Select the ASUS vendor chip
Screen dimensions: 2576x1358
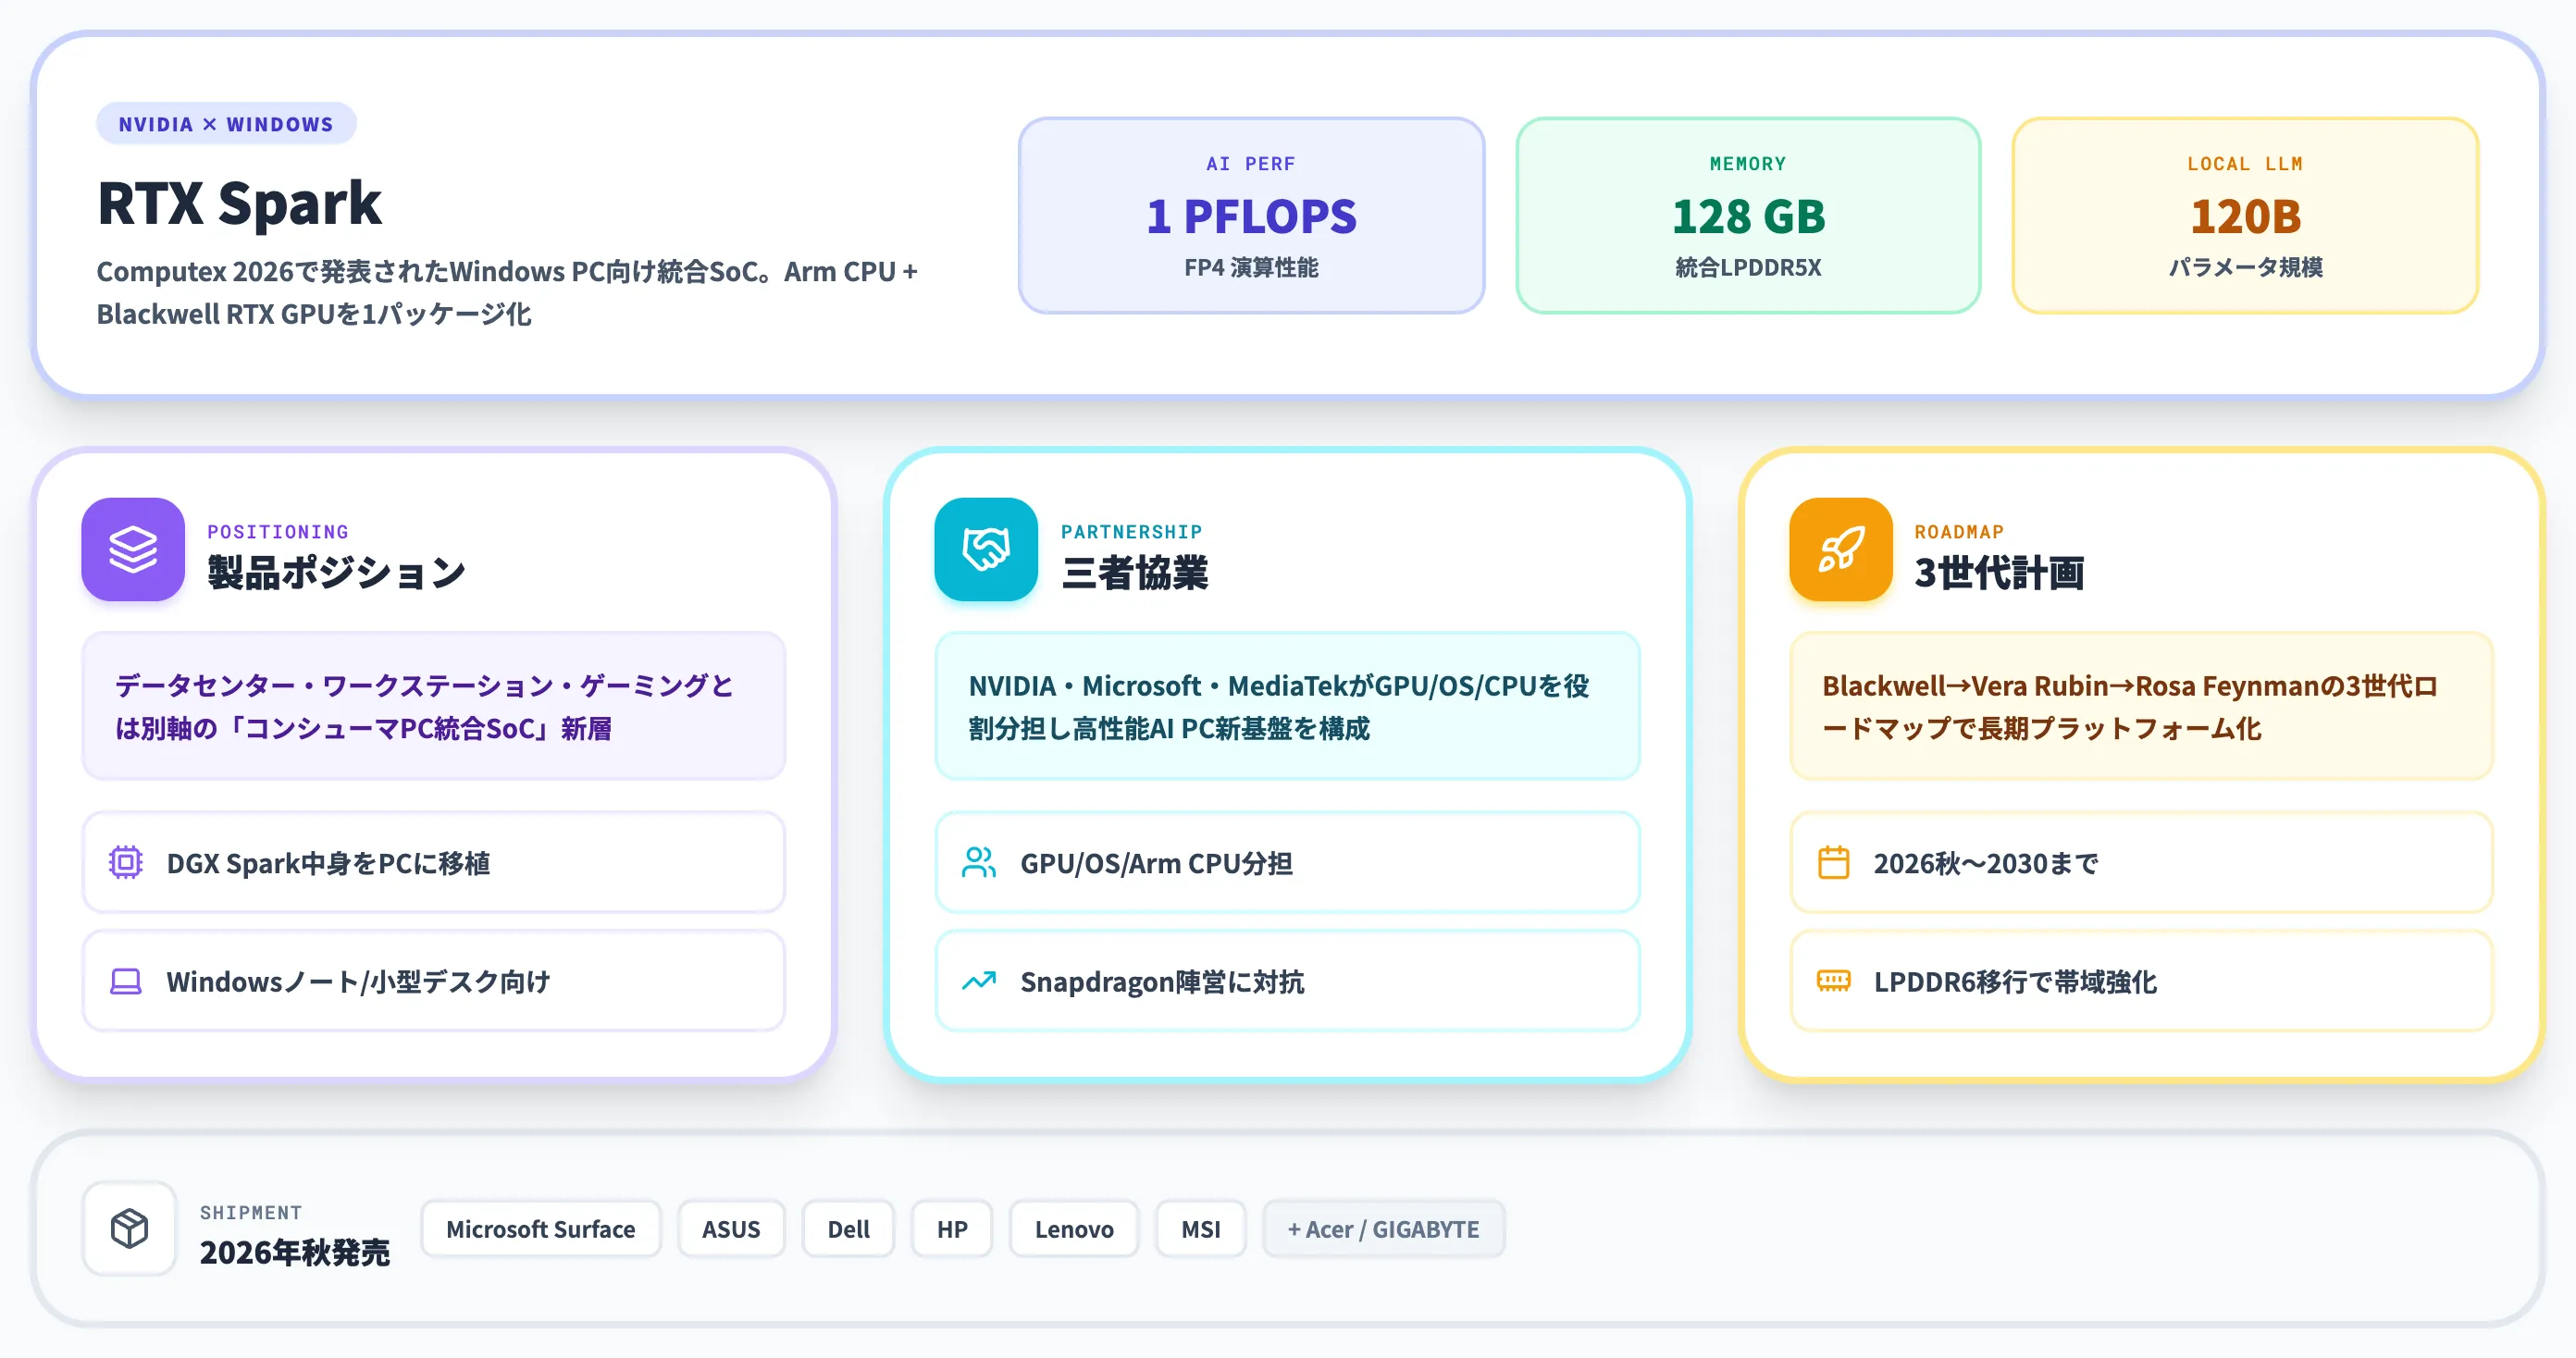click(731, 1229)
